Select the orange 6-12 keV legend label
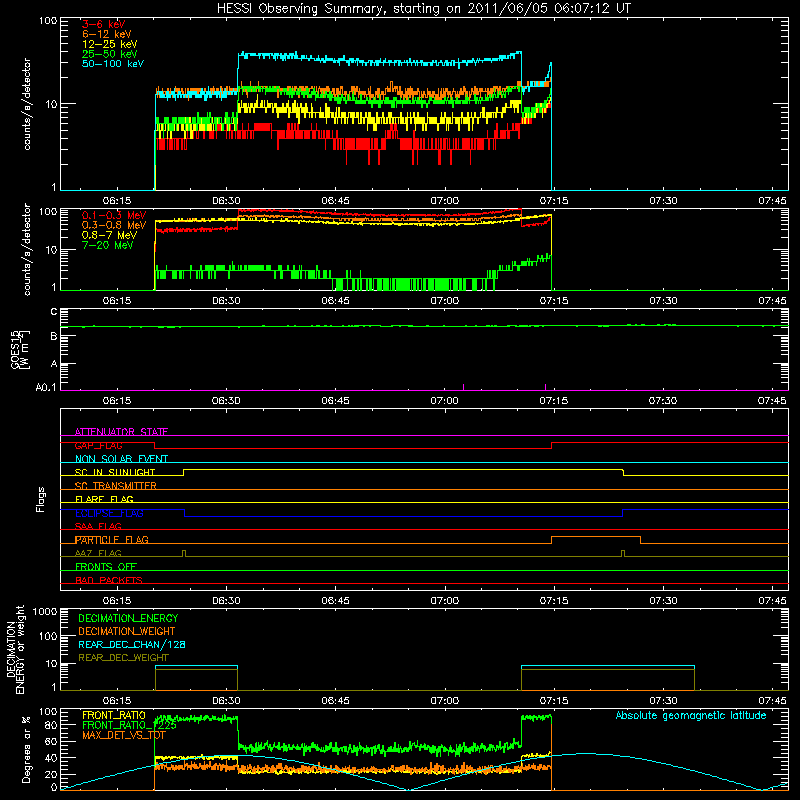Viewport: 800px width, 800px height. pos(106,34)
